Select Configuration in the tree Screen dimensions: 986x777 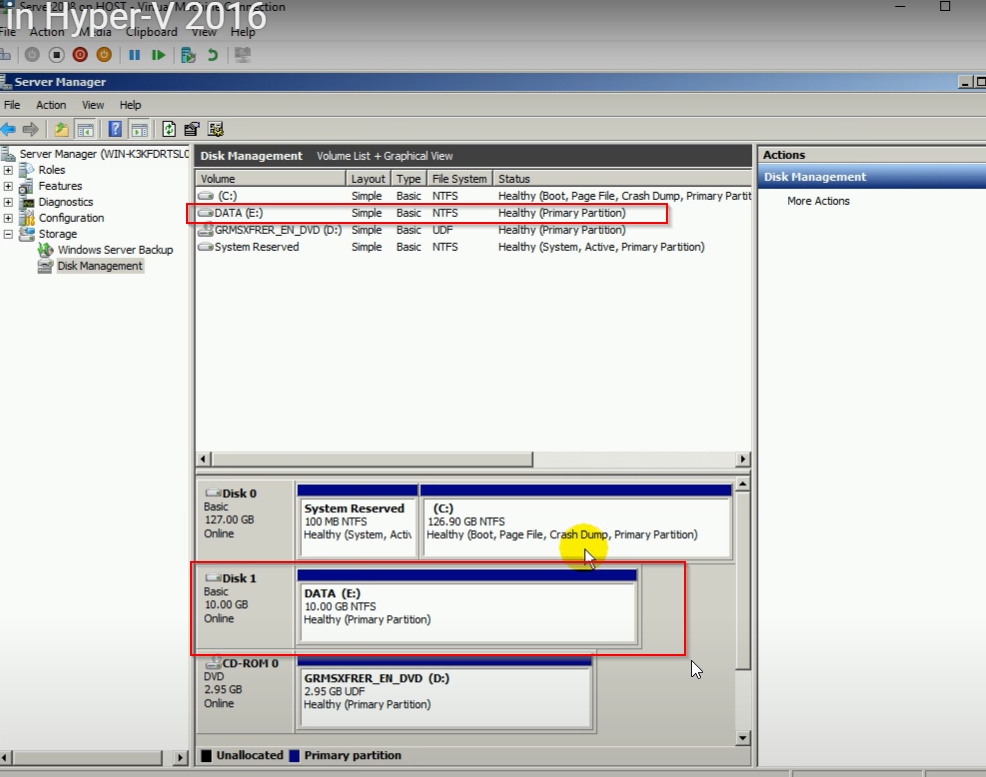[72, 218]
